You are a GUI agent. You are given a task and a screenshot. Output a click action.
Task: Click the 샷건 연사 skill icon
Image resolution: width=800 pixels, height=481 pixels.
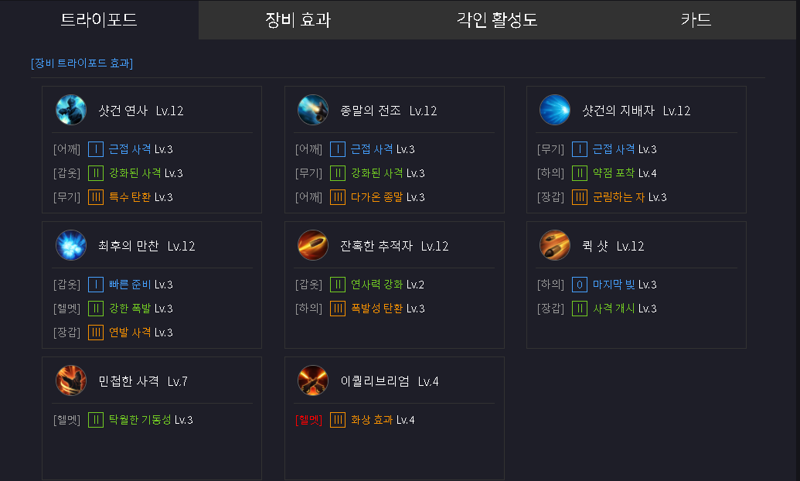pos(71,110)
